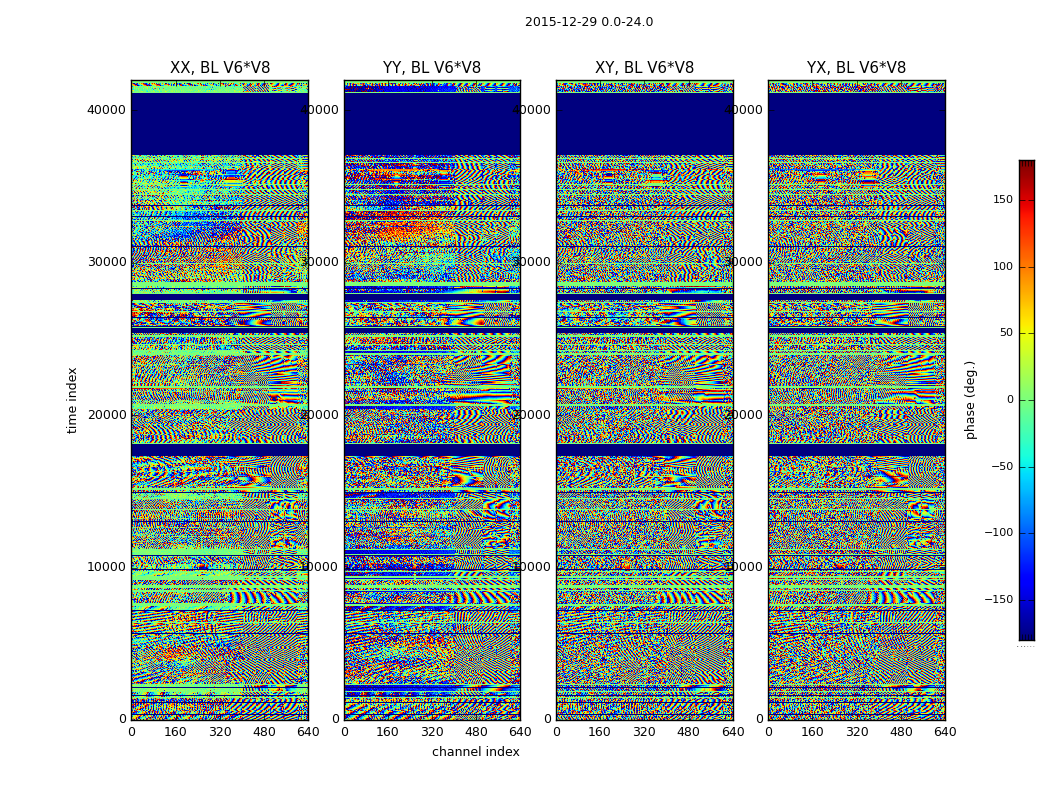The width and height of the screenshot is (1050, 800).
Task: Click the colorbar tick label '−150'
Action: pyautogui.click(x=998, y=599)
